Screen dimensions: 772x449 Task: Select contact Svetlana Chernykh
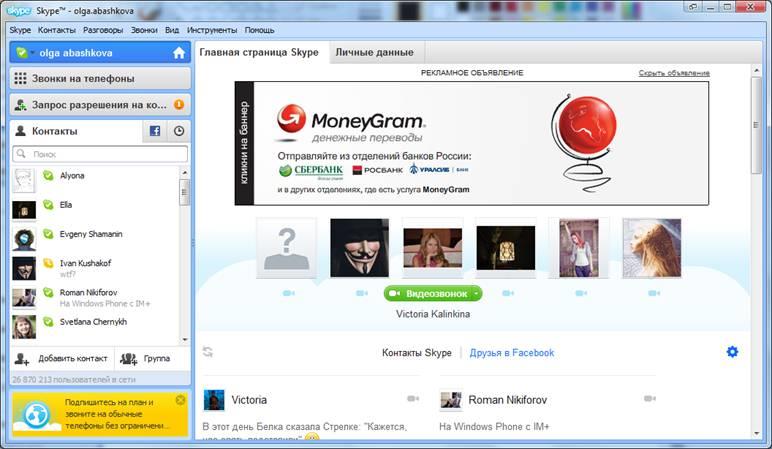coord(95,326)
